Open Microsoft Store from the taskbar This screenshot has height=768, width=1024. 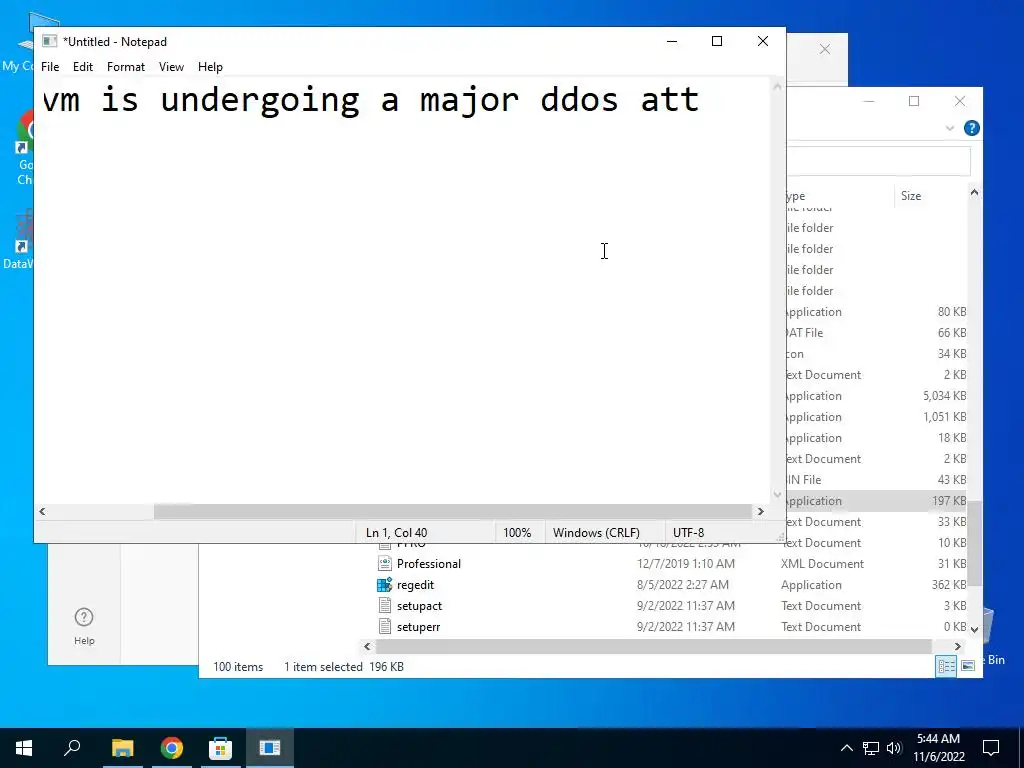coord(221,748)
